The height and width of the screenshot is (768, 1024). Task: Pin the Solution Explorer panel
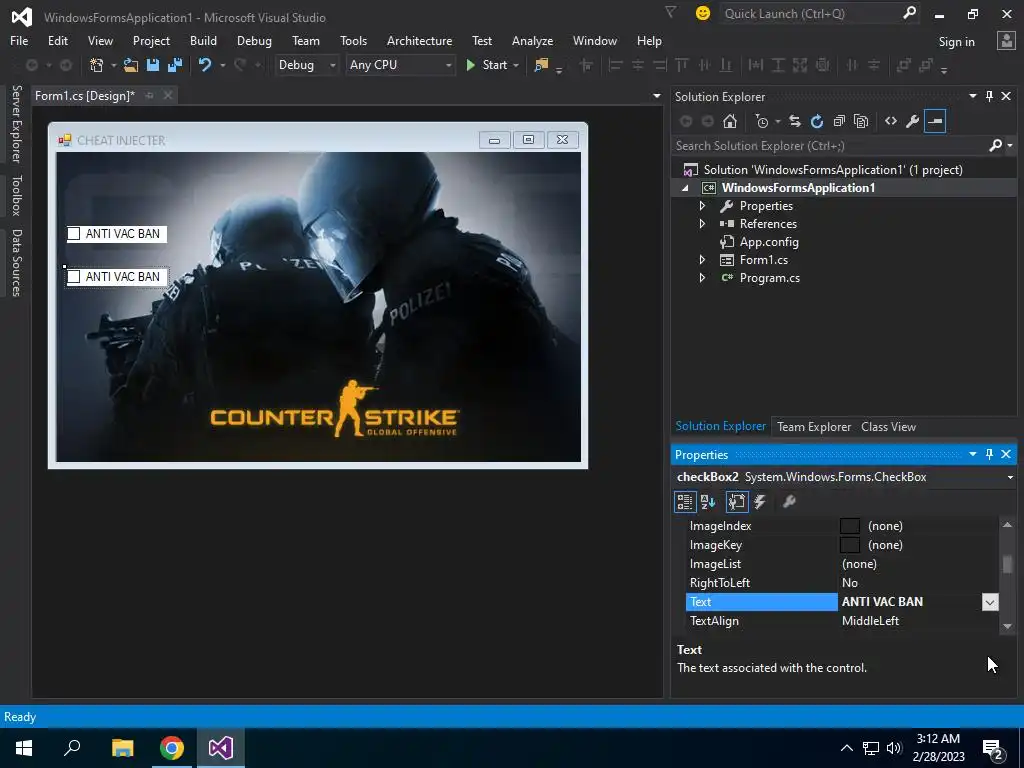pos(989,96)
